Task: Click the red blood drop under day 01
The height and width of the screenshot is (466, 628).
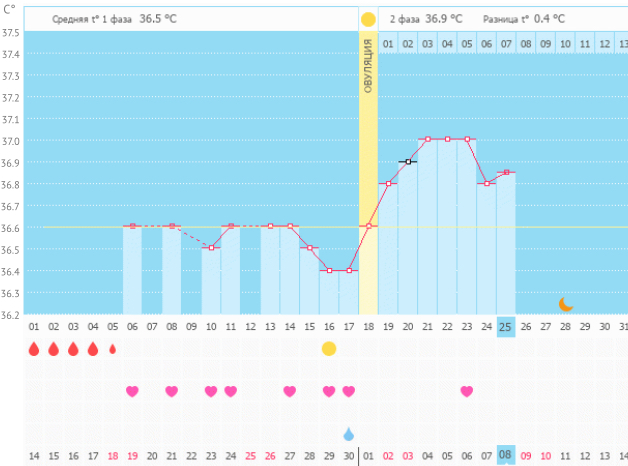Action: [33, 349]
